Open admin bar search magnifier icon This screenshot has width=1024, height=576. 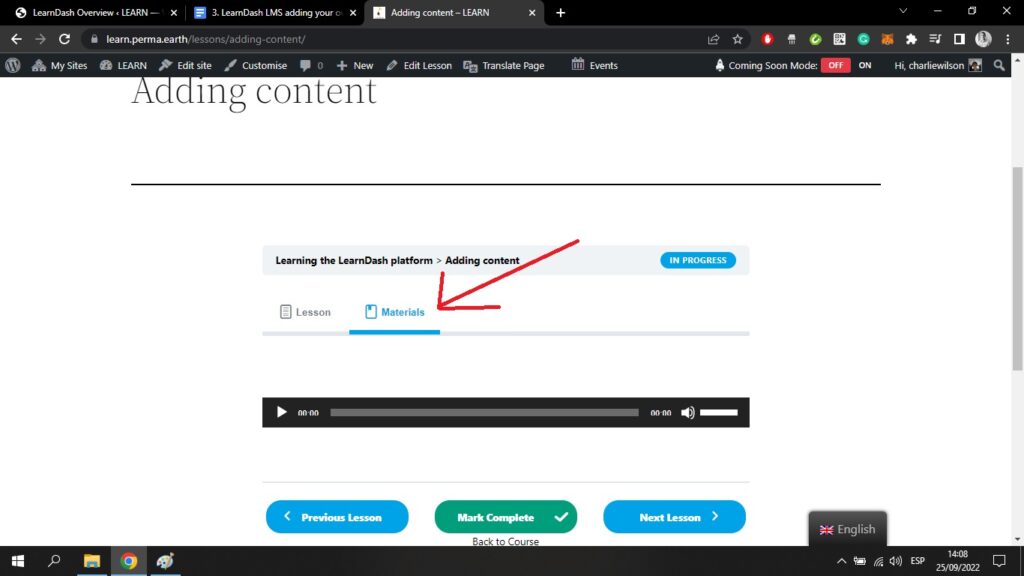tap(1000, 65)
